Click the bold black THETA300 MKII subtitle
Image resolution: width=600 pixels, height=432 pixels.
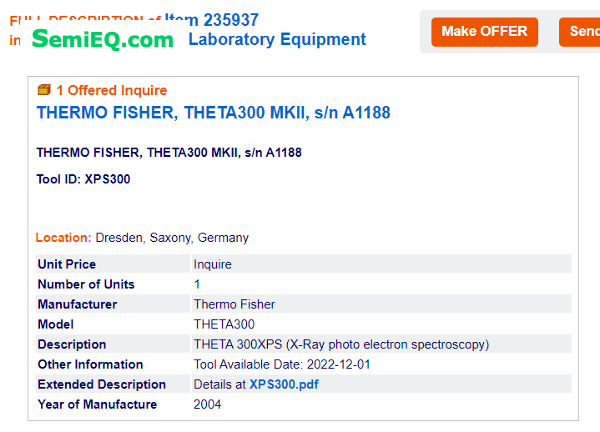pyautogui.click(x=169, y=153)
